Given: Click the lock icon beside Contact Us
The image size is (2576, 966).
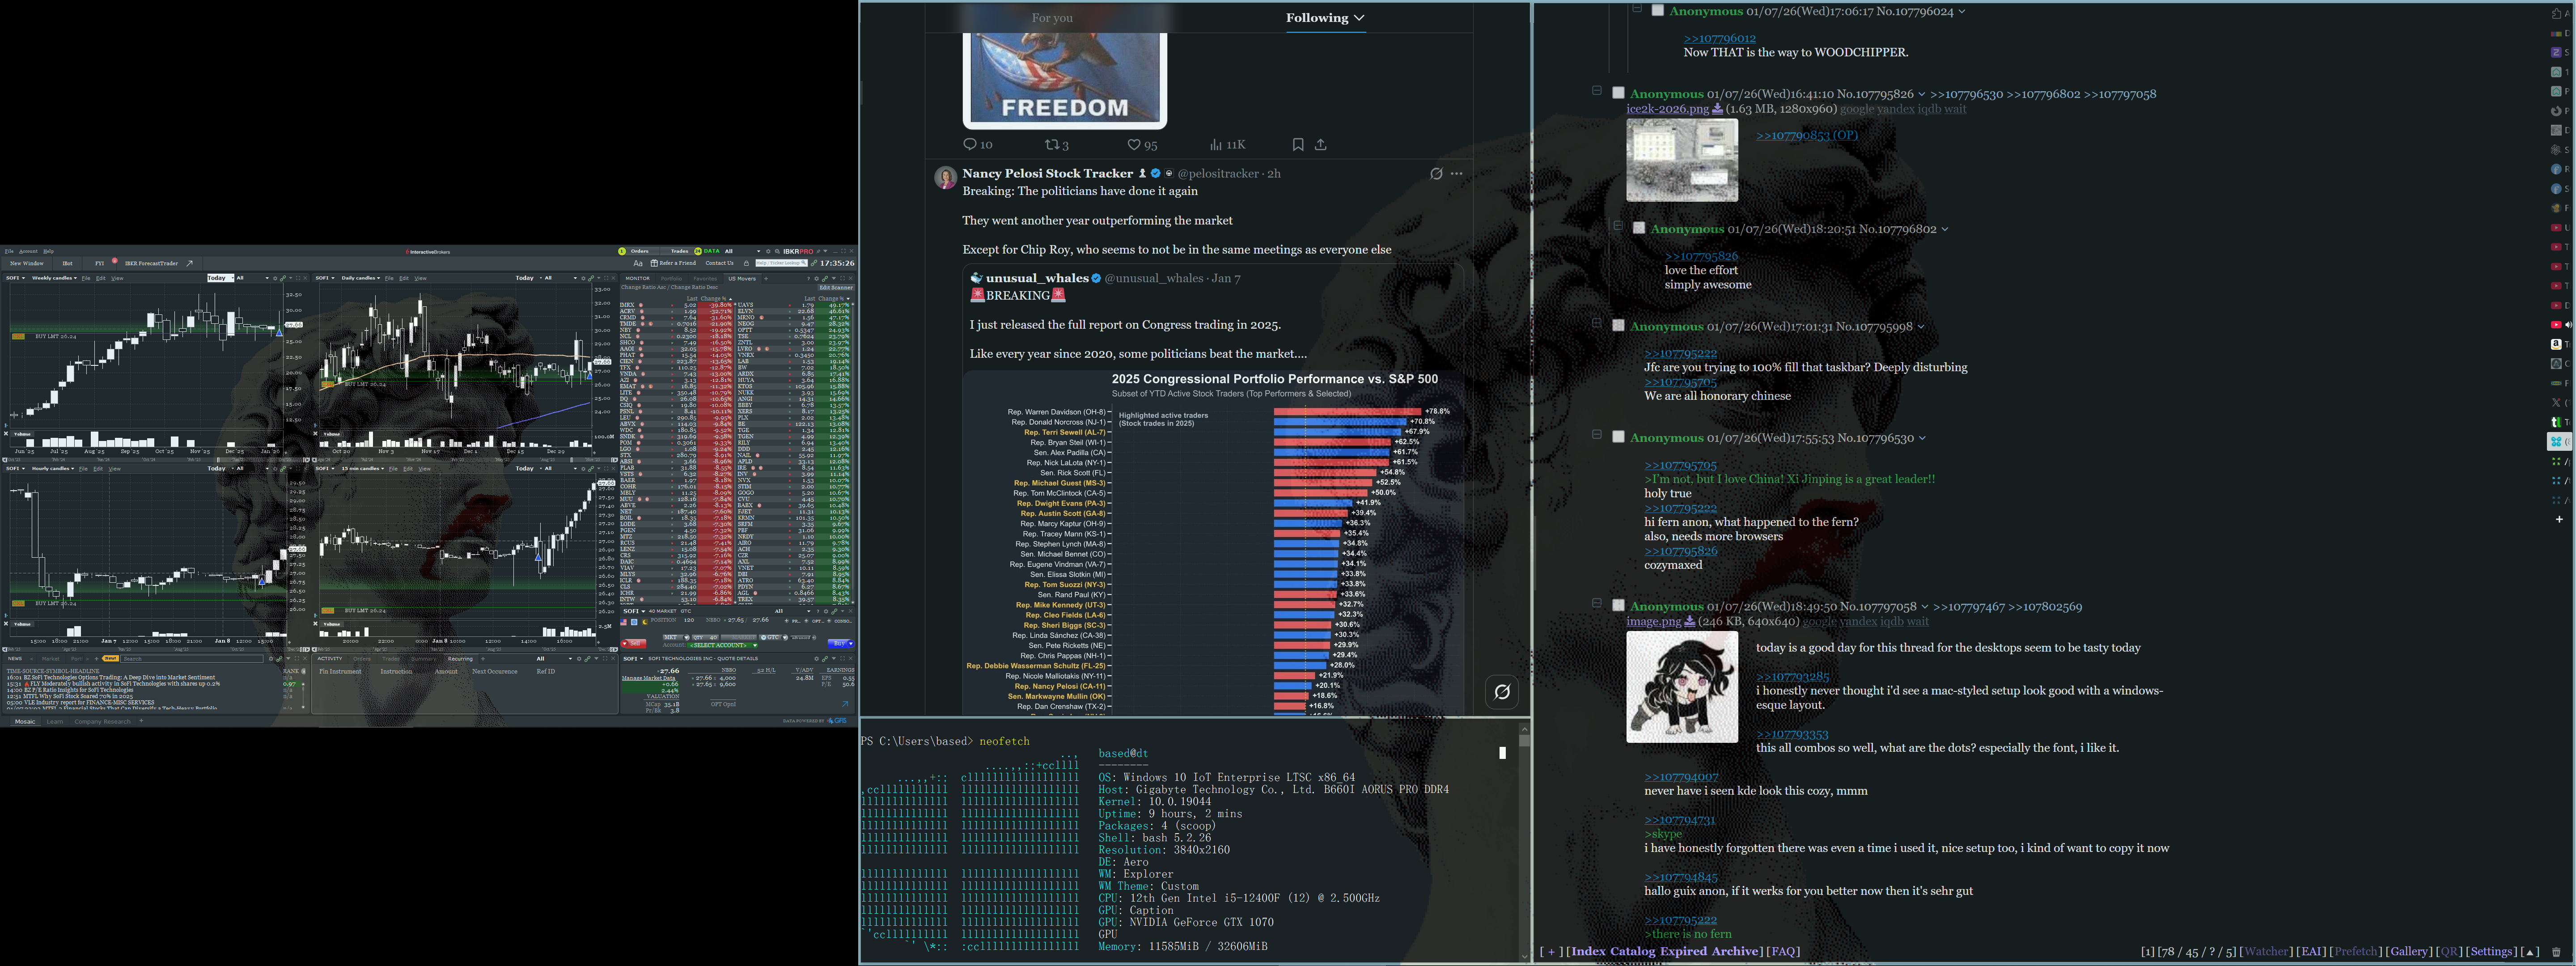Looking at the screenshot, I should (746, 263).
